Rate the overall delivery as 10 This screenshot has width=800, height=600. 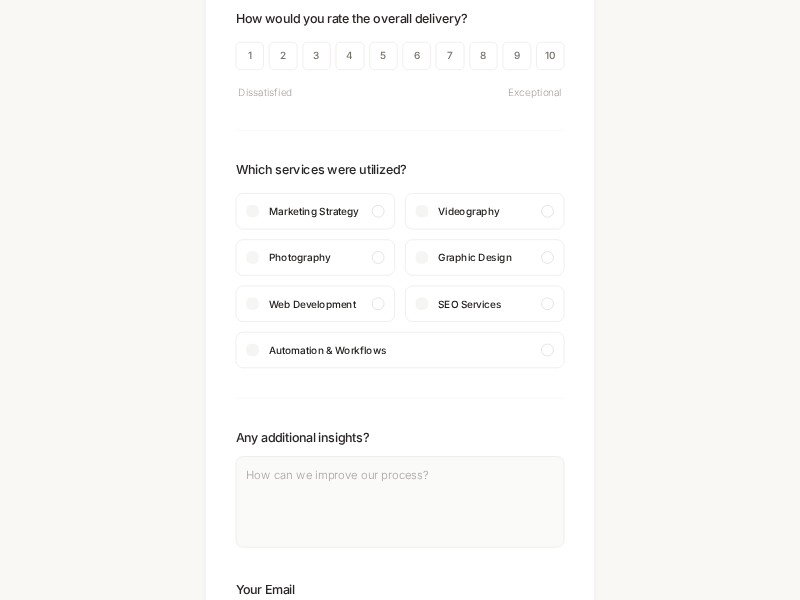click(550, 56)
